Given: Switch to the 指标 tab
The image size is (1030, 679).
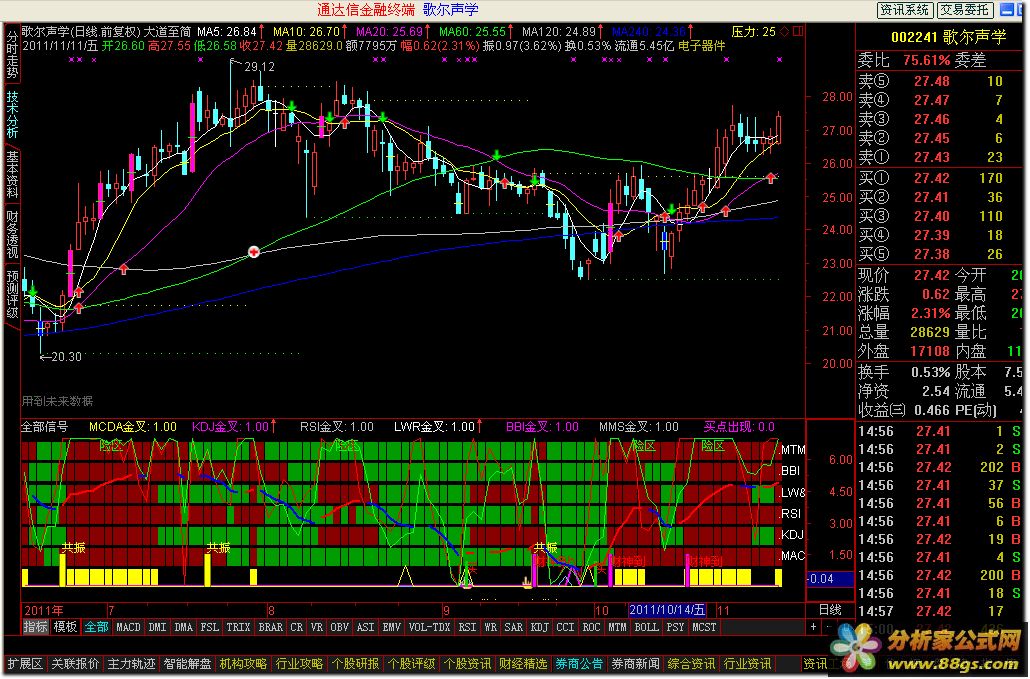Looking at the screenshot, I should tap(35, 627).
